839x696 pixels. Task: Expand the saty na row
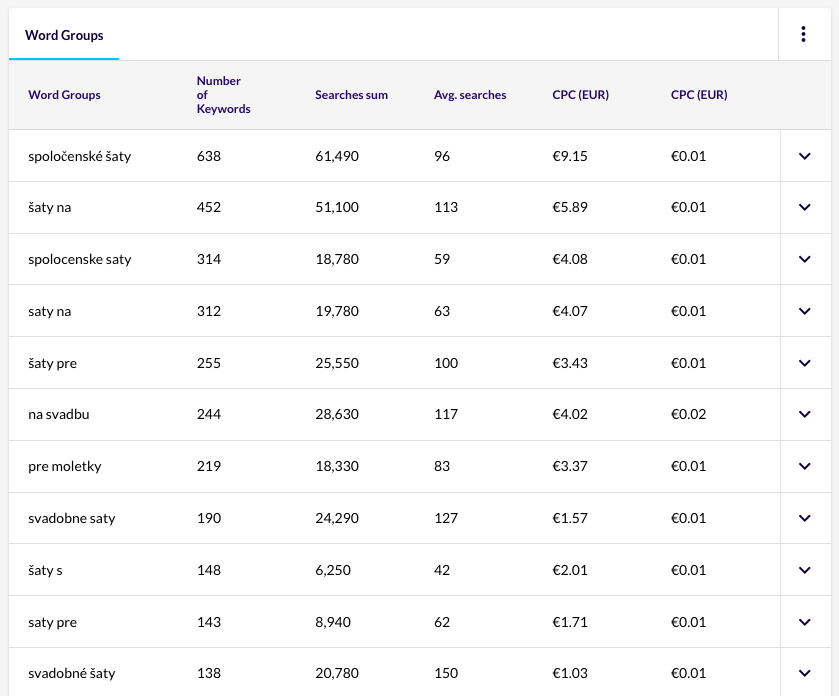805,311
